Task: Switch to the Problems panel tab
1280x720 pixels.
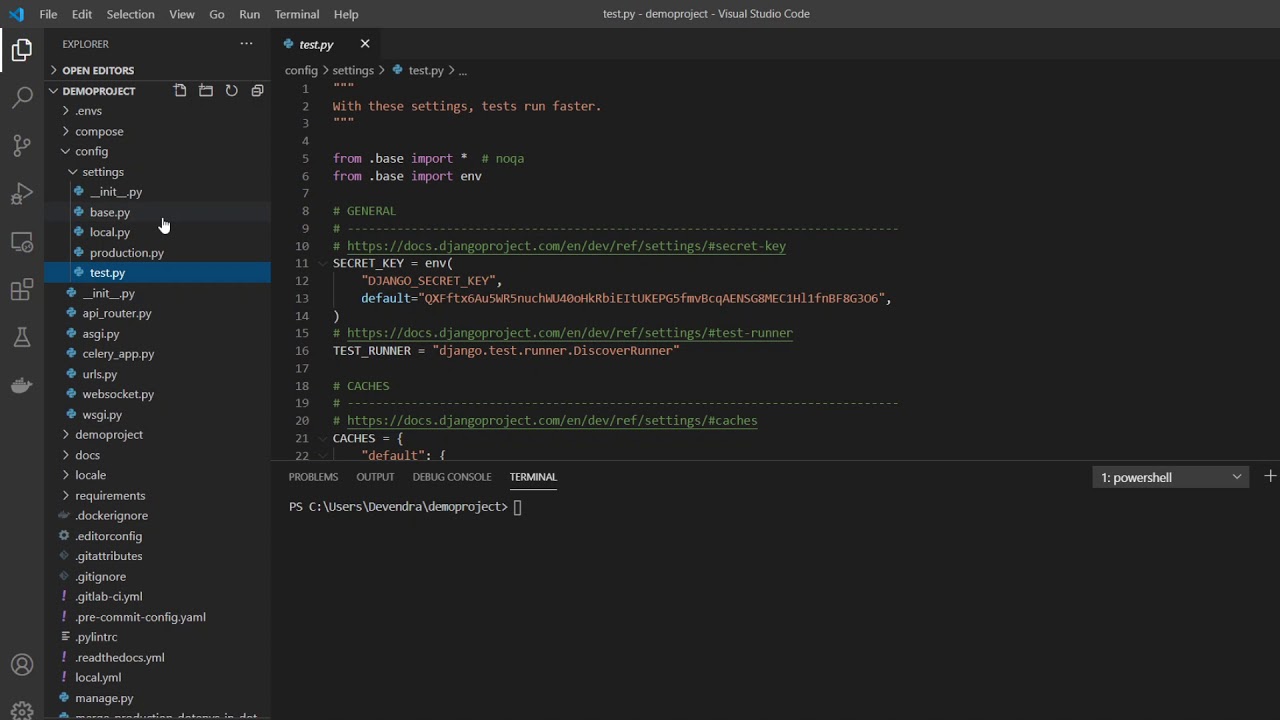Action: [313, 477]
